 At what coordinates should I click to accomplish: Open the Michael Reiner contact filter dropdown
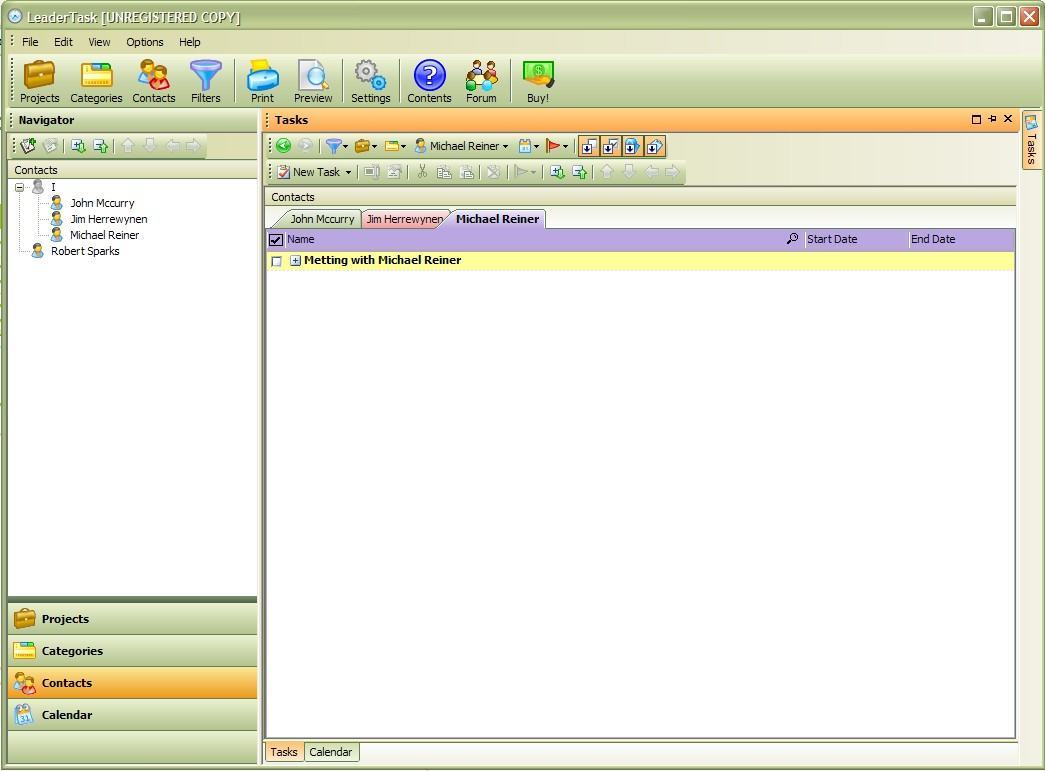461,146
